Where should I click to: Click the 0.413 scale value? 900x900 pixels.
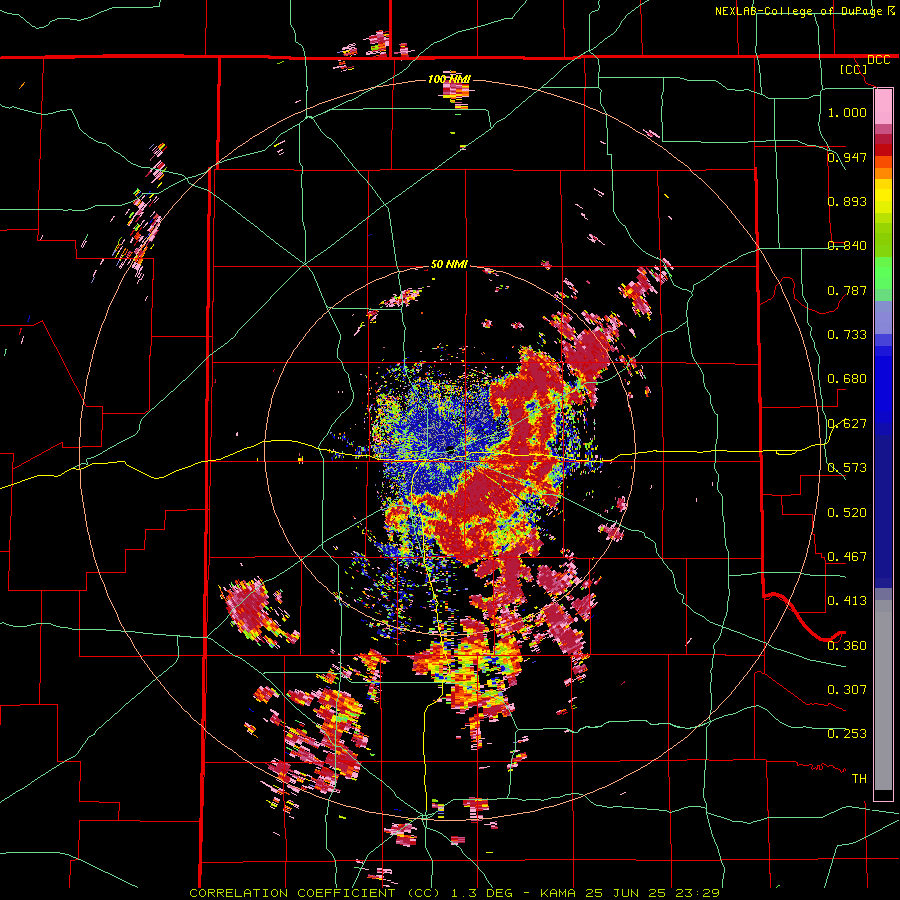pos(847,600)
